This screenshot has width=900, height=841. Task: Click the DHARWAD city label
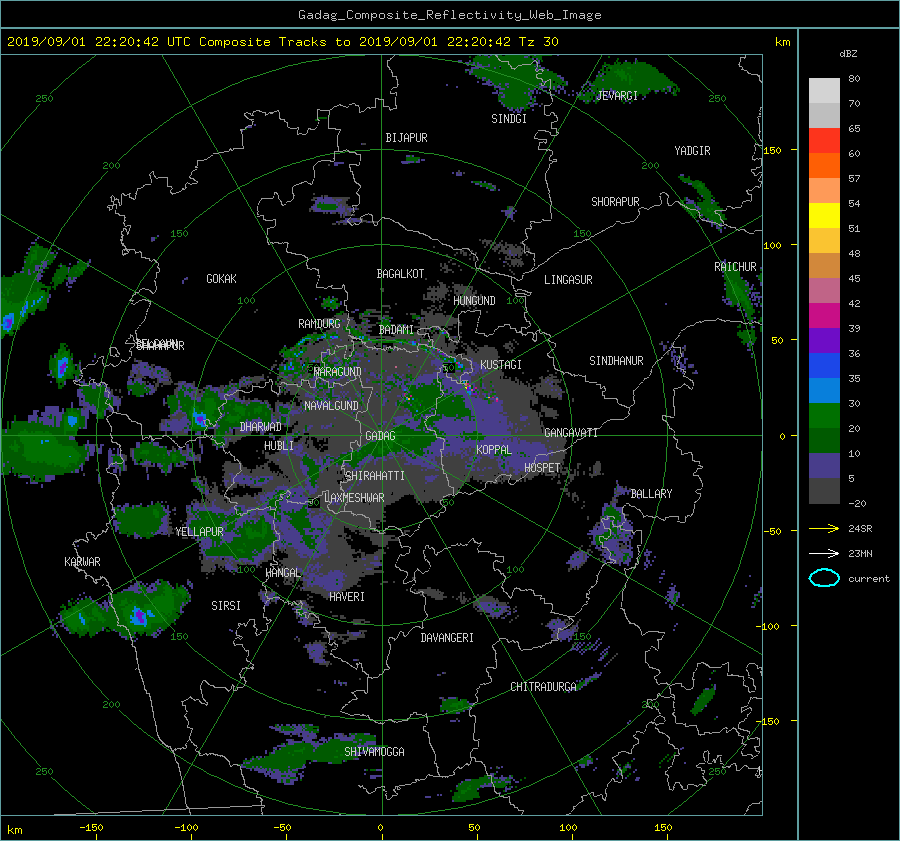(x=261, y=427)
